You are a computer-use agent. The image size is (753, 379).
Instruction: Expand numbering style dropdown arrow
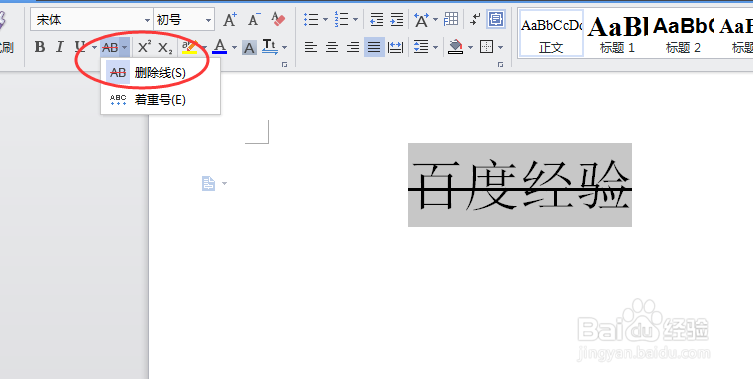[x=355, y=20]
